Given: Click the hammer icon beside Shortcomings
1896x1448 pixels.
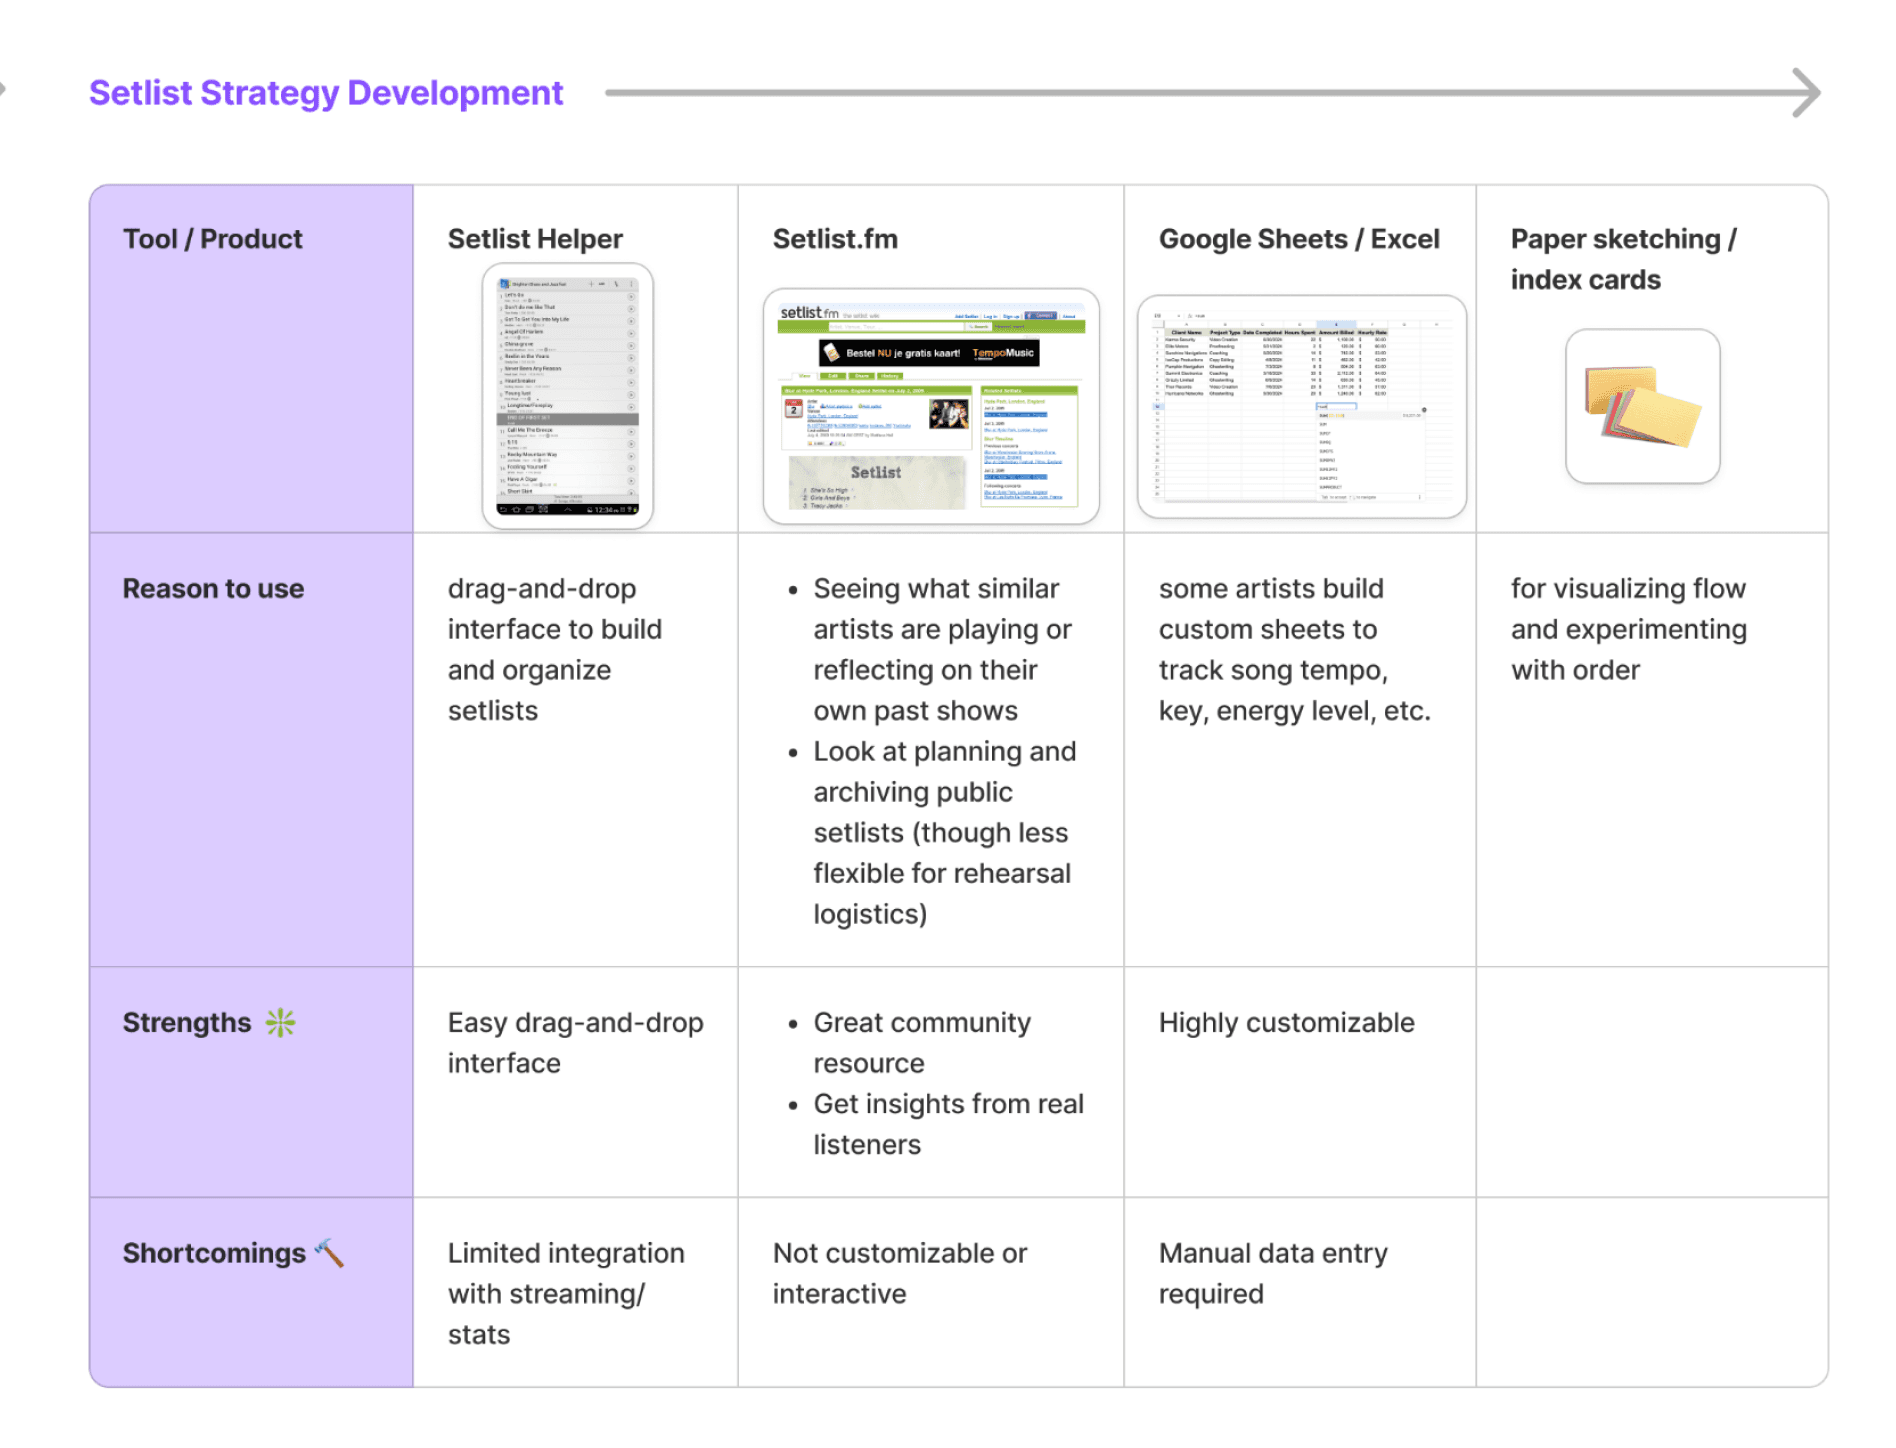Looking at the screenshot, I should 329,1252.
